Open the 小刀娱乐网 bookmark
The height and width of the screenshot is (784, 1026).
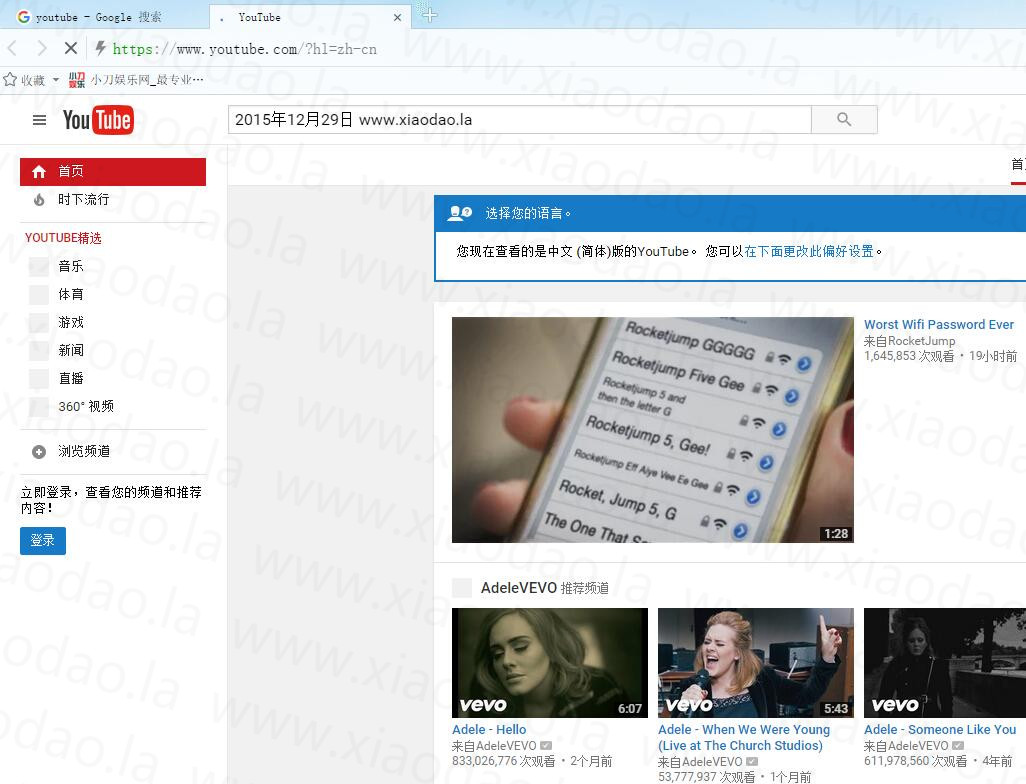coord(136,80)
